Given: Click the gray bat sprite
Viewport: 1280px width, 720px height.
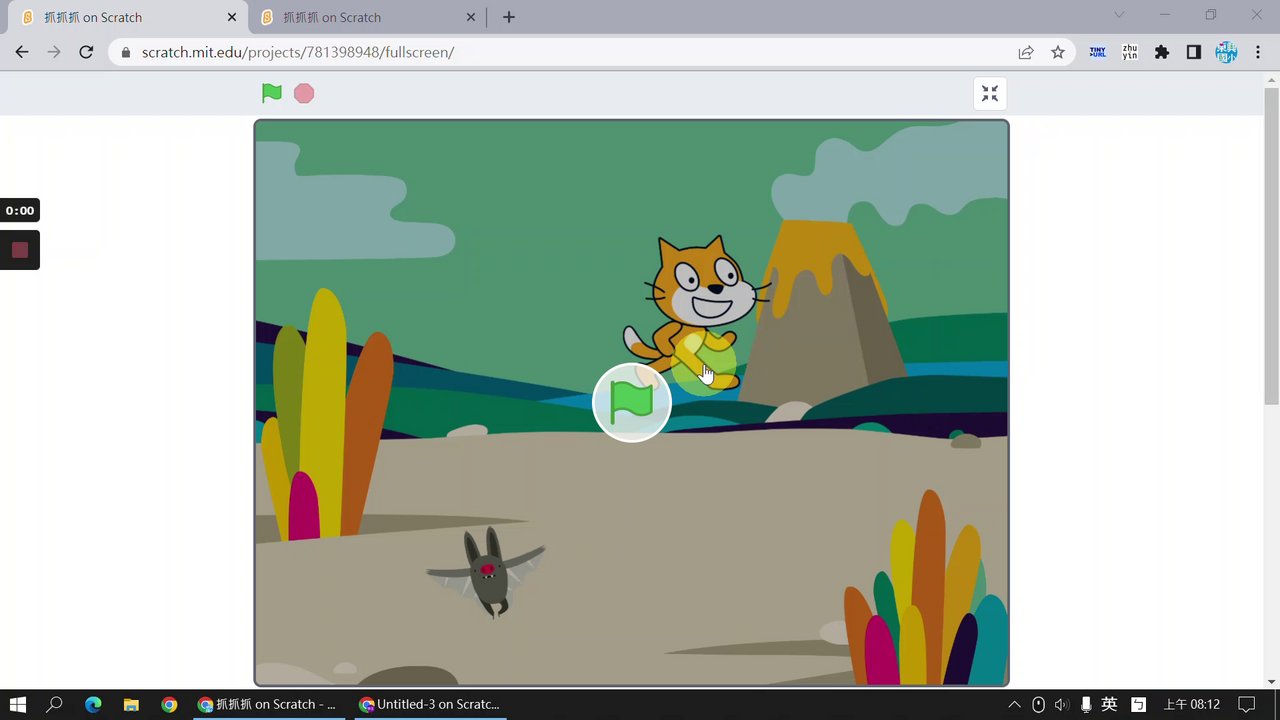Looking at the screenshot, I should pos(487,572).
